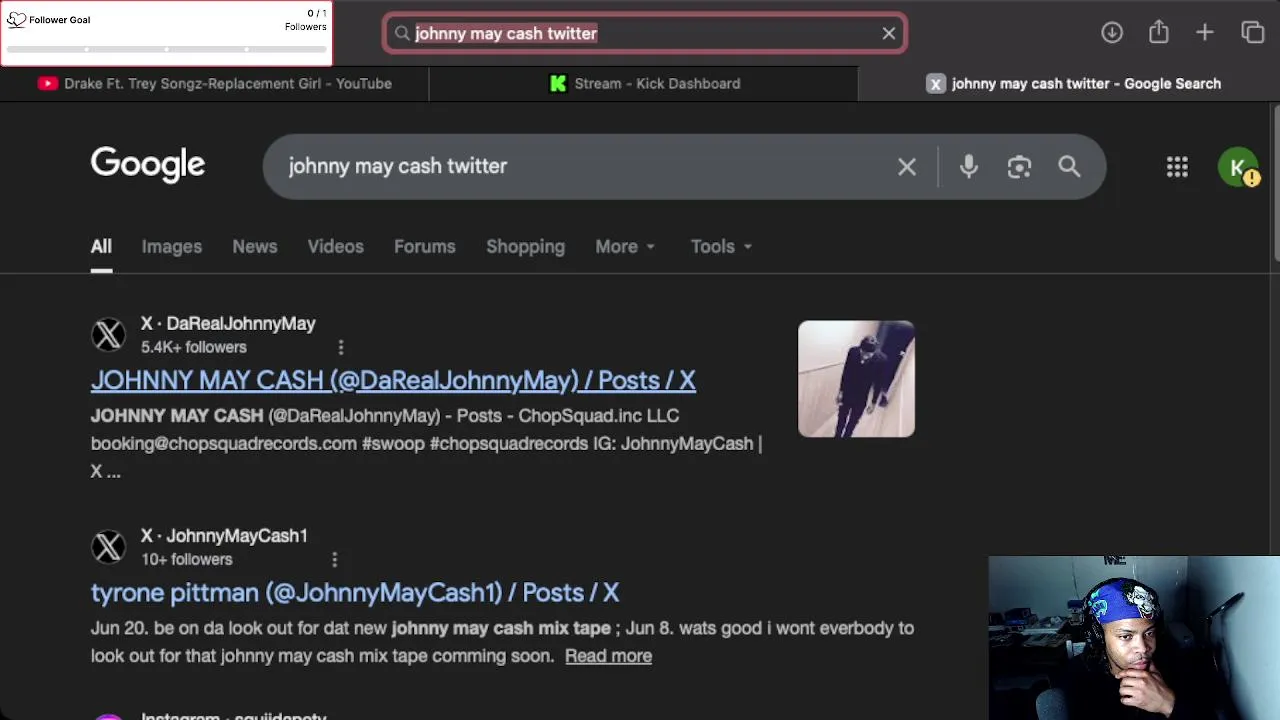
Task: Switch to Videos results
Action: coord(335,247)
